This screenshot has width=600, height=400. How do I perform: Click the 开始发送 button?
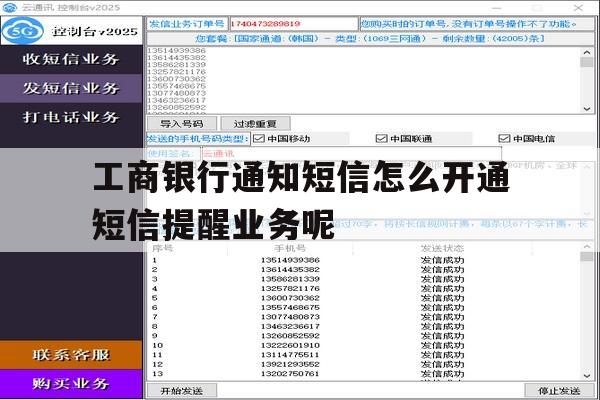tap(182, 391)
